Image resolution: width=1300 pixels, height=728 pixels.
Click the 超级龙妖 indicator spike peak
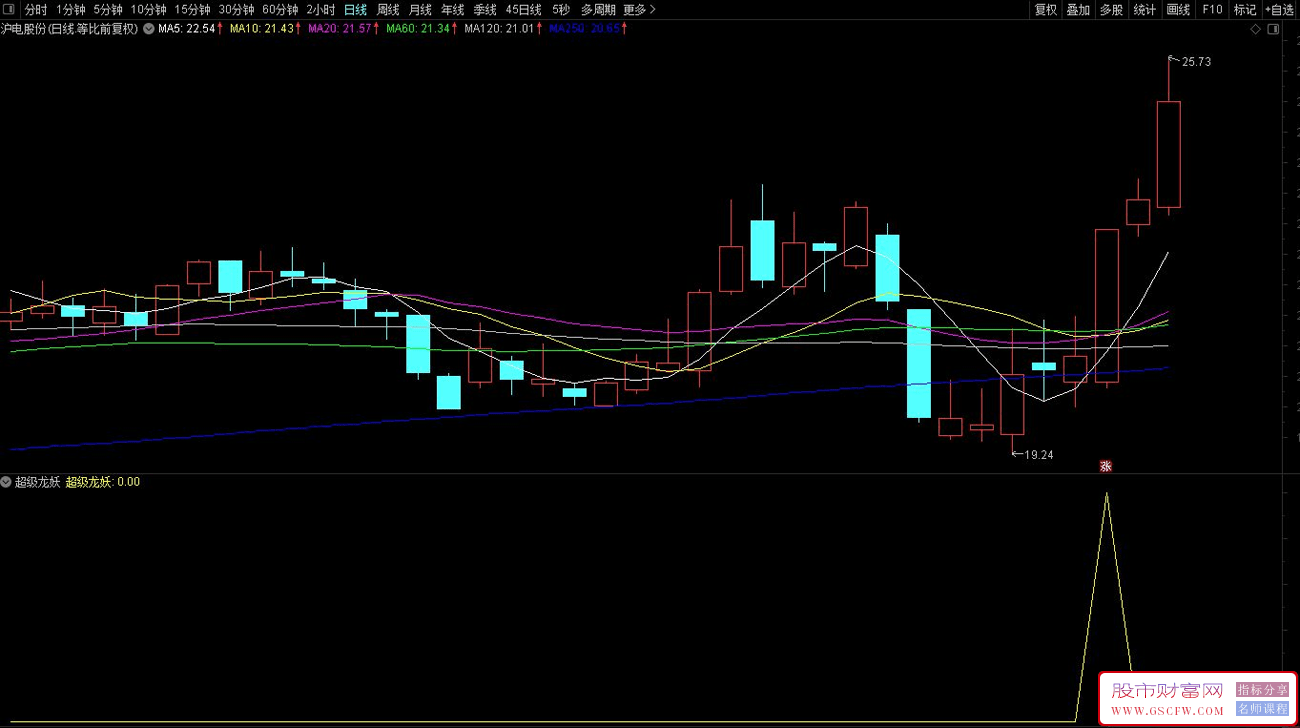pyautogui.click(x=1106, y=494)
